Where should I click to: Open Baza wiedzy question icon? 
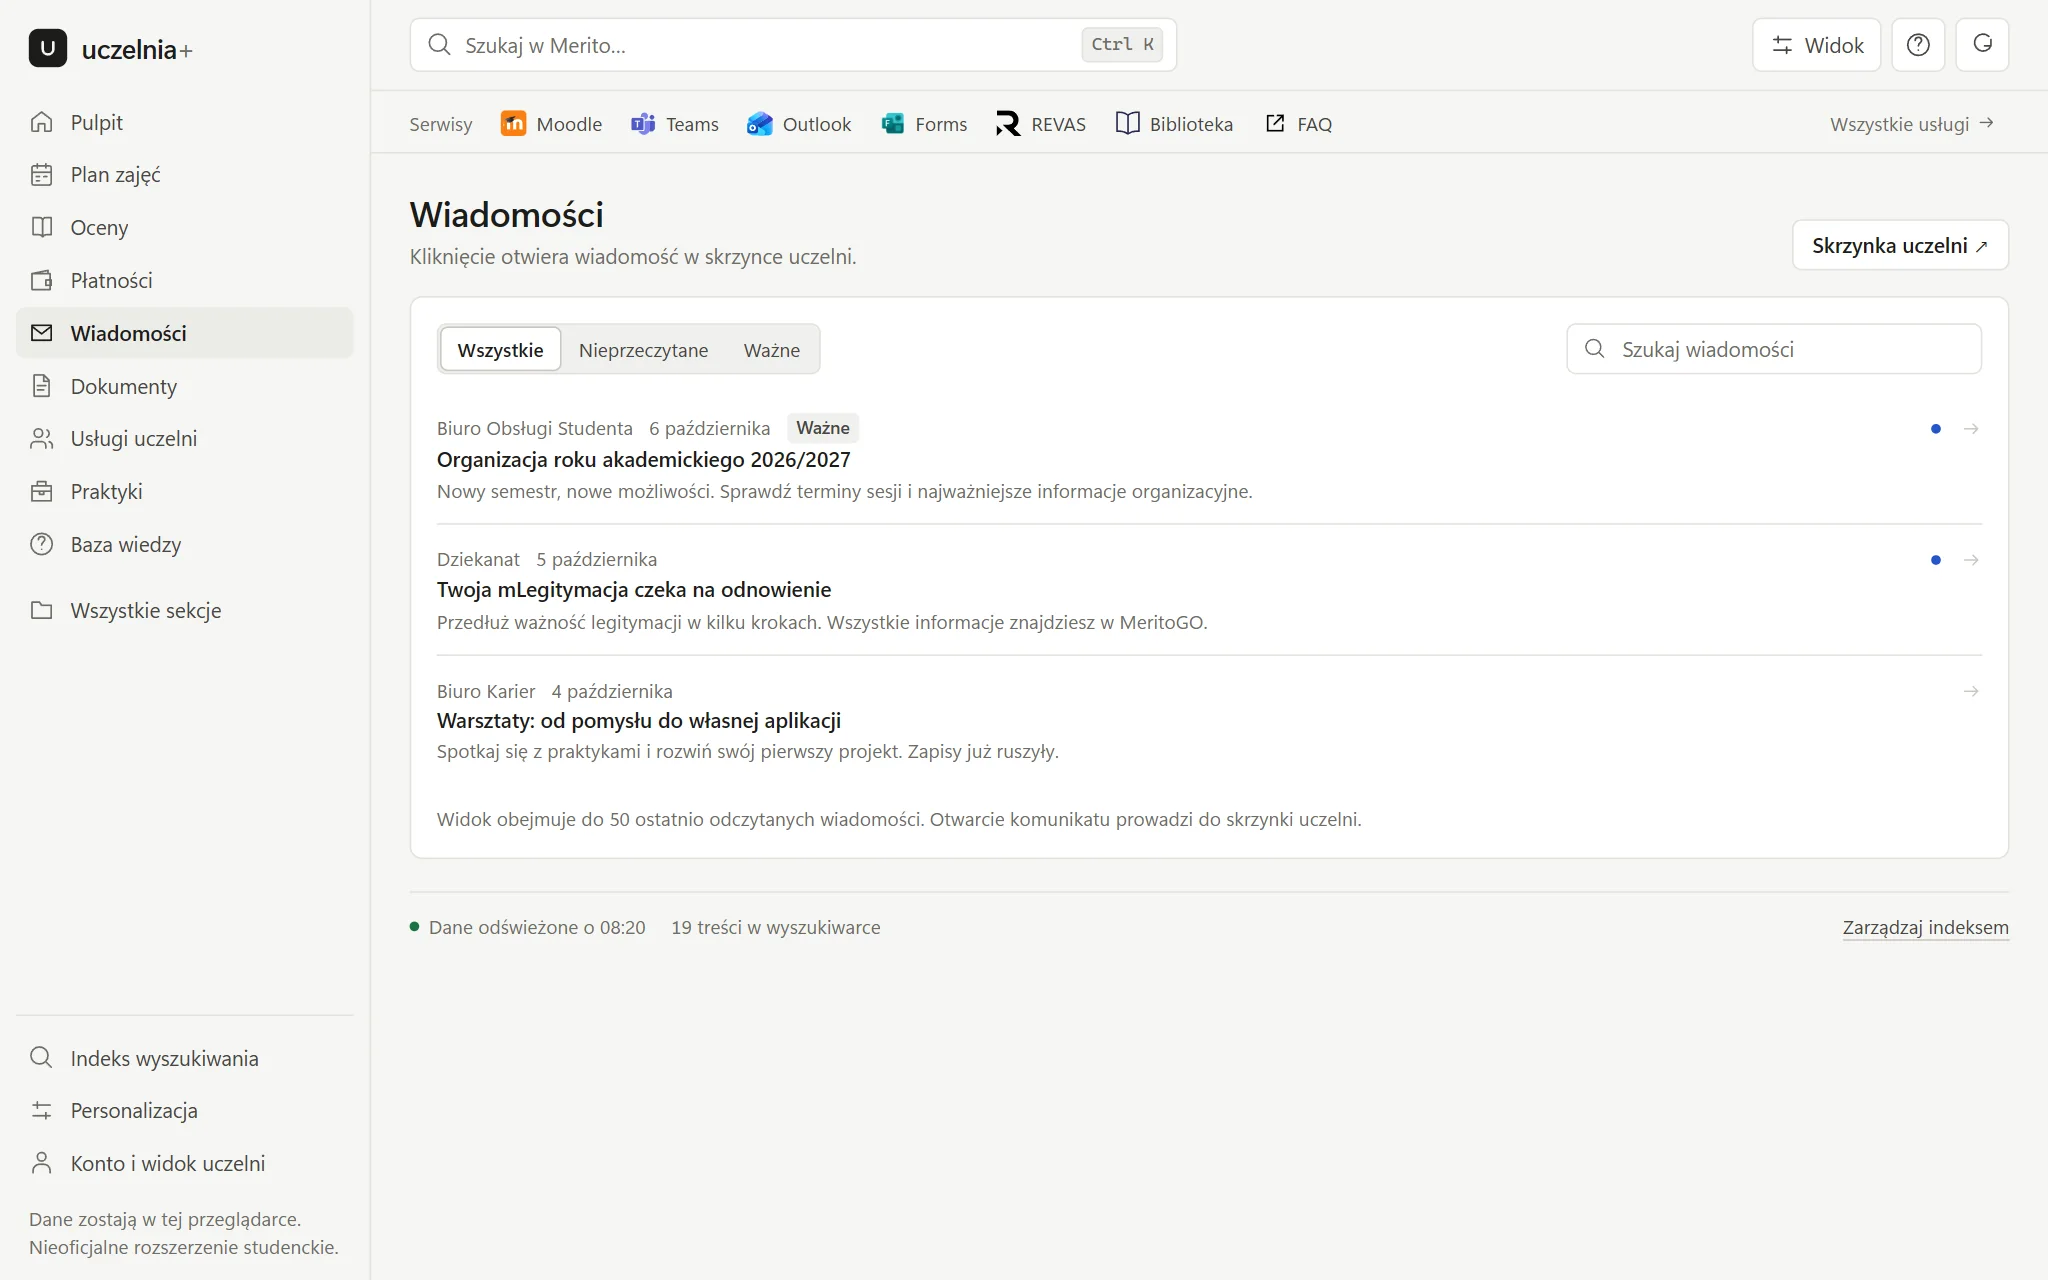point(41,544)
